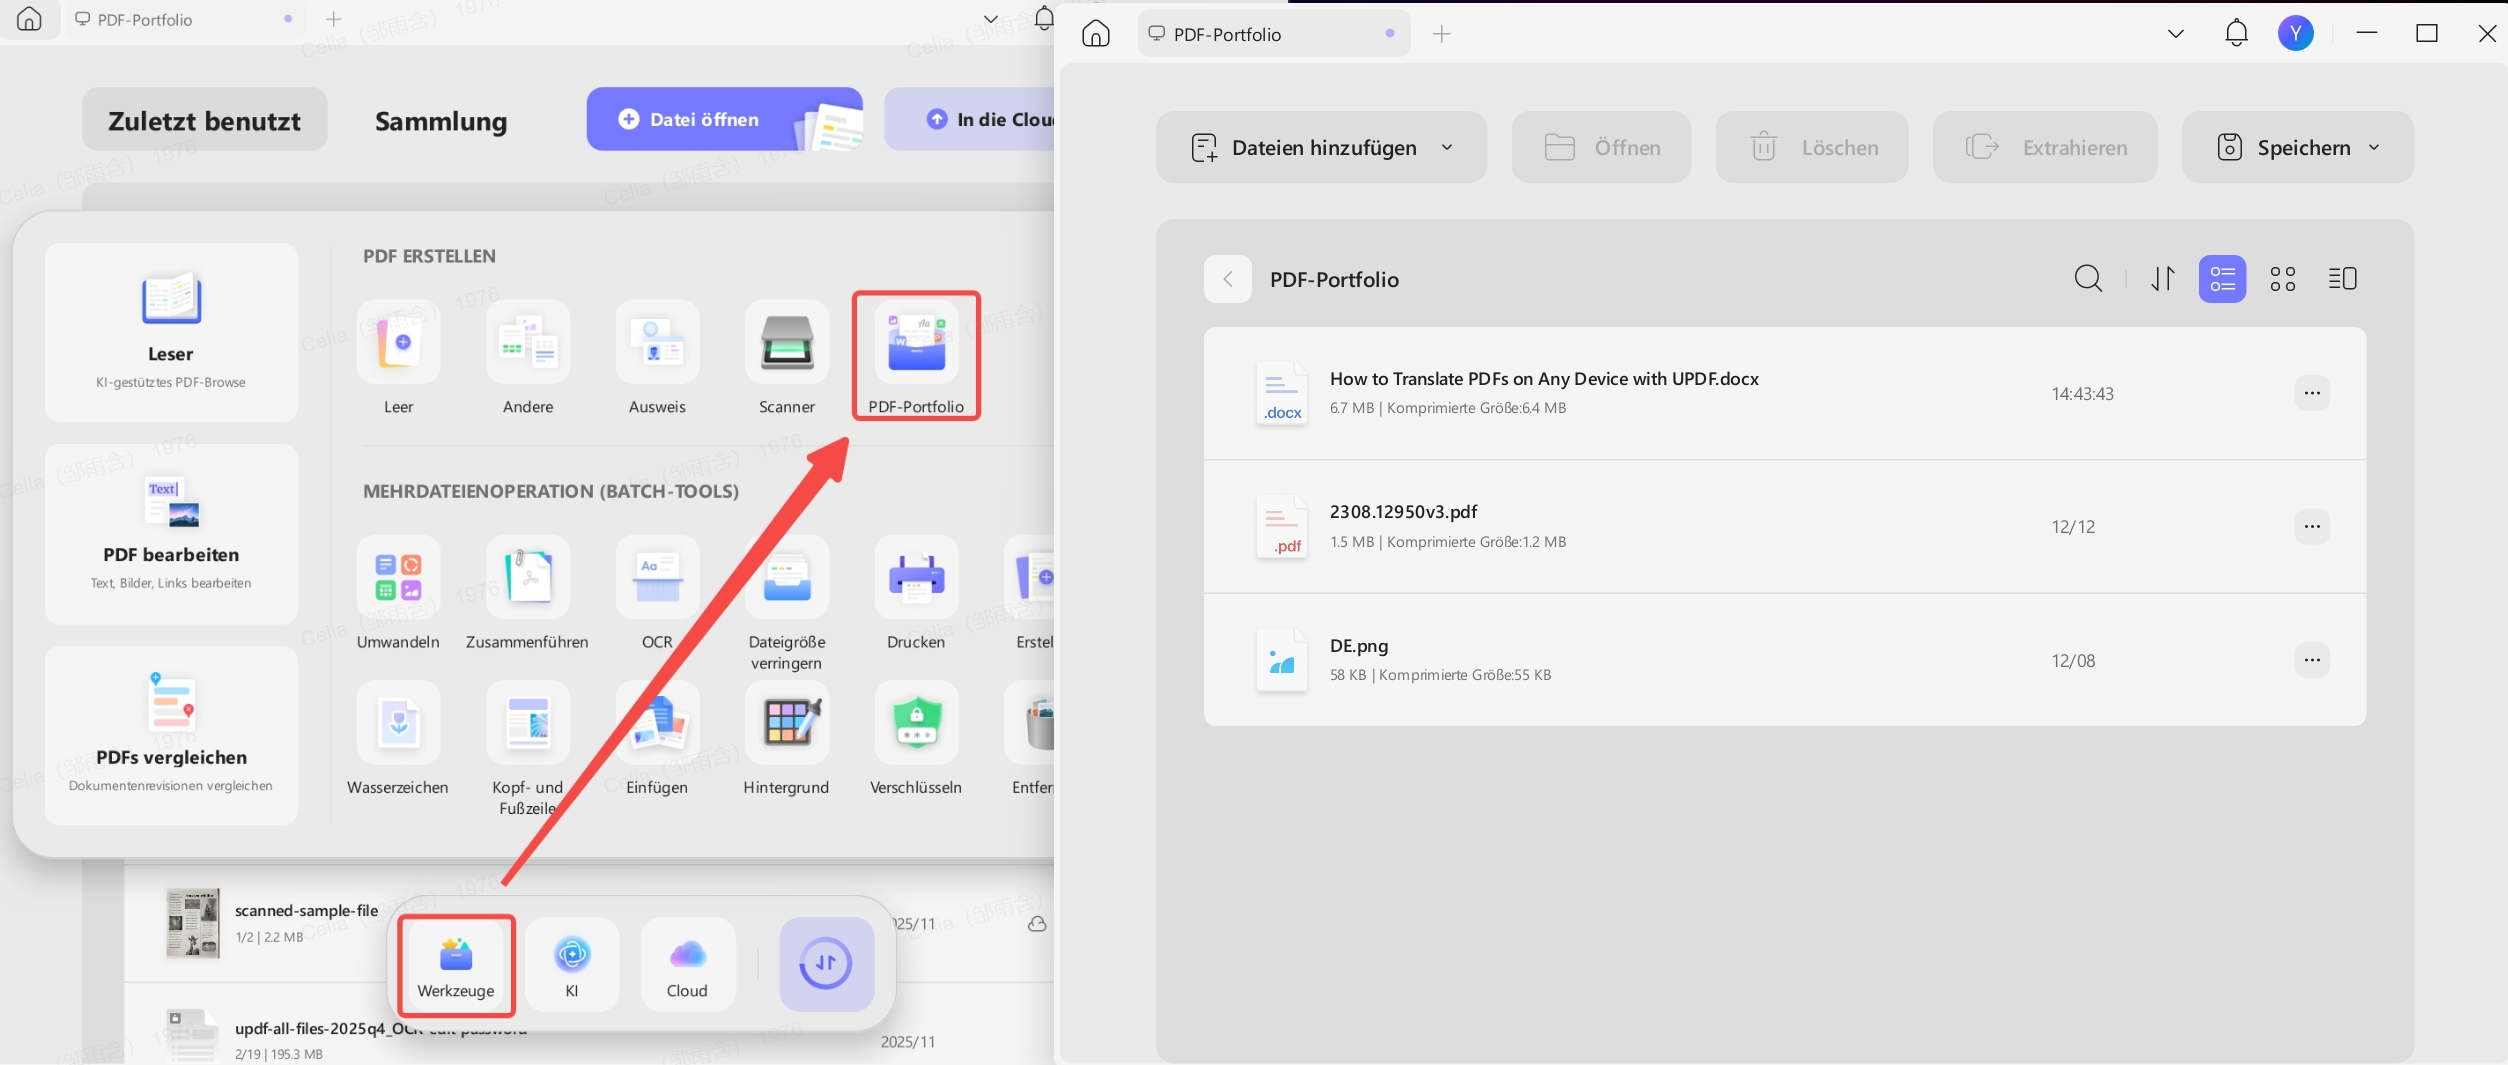Toggle the portfolio detail pane view
The height and width of the screenshot is (1065, 2508).
click(x=2343, y=278)
